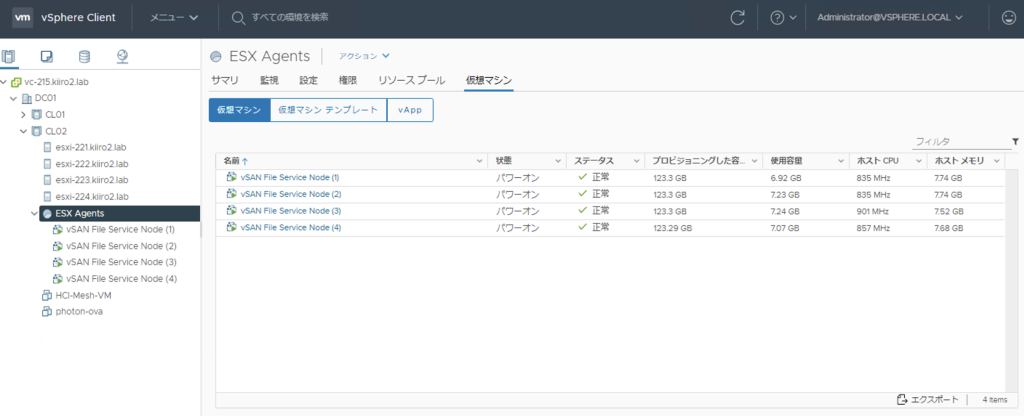Open the 状態 column filter dropdown
1024x416 pixels.
(x=558, y=161)
